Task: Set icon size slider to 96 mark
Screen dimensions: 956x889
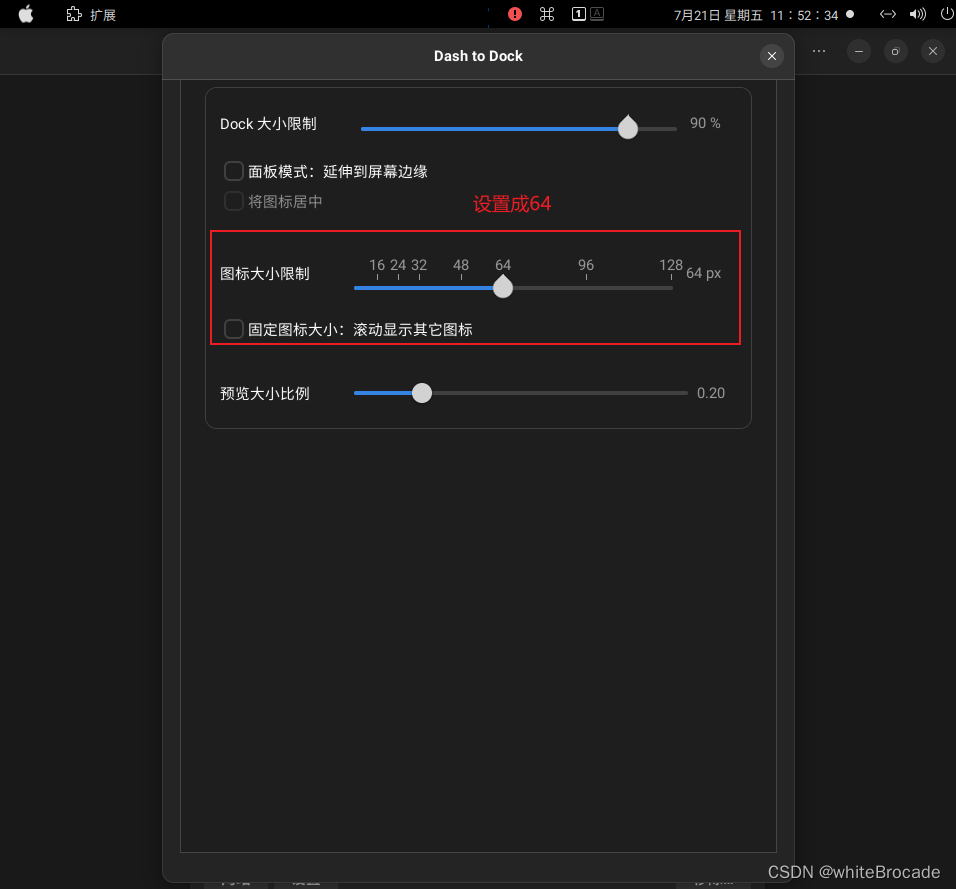Action: (587, 288)
